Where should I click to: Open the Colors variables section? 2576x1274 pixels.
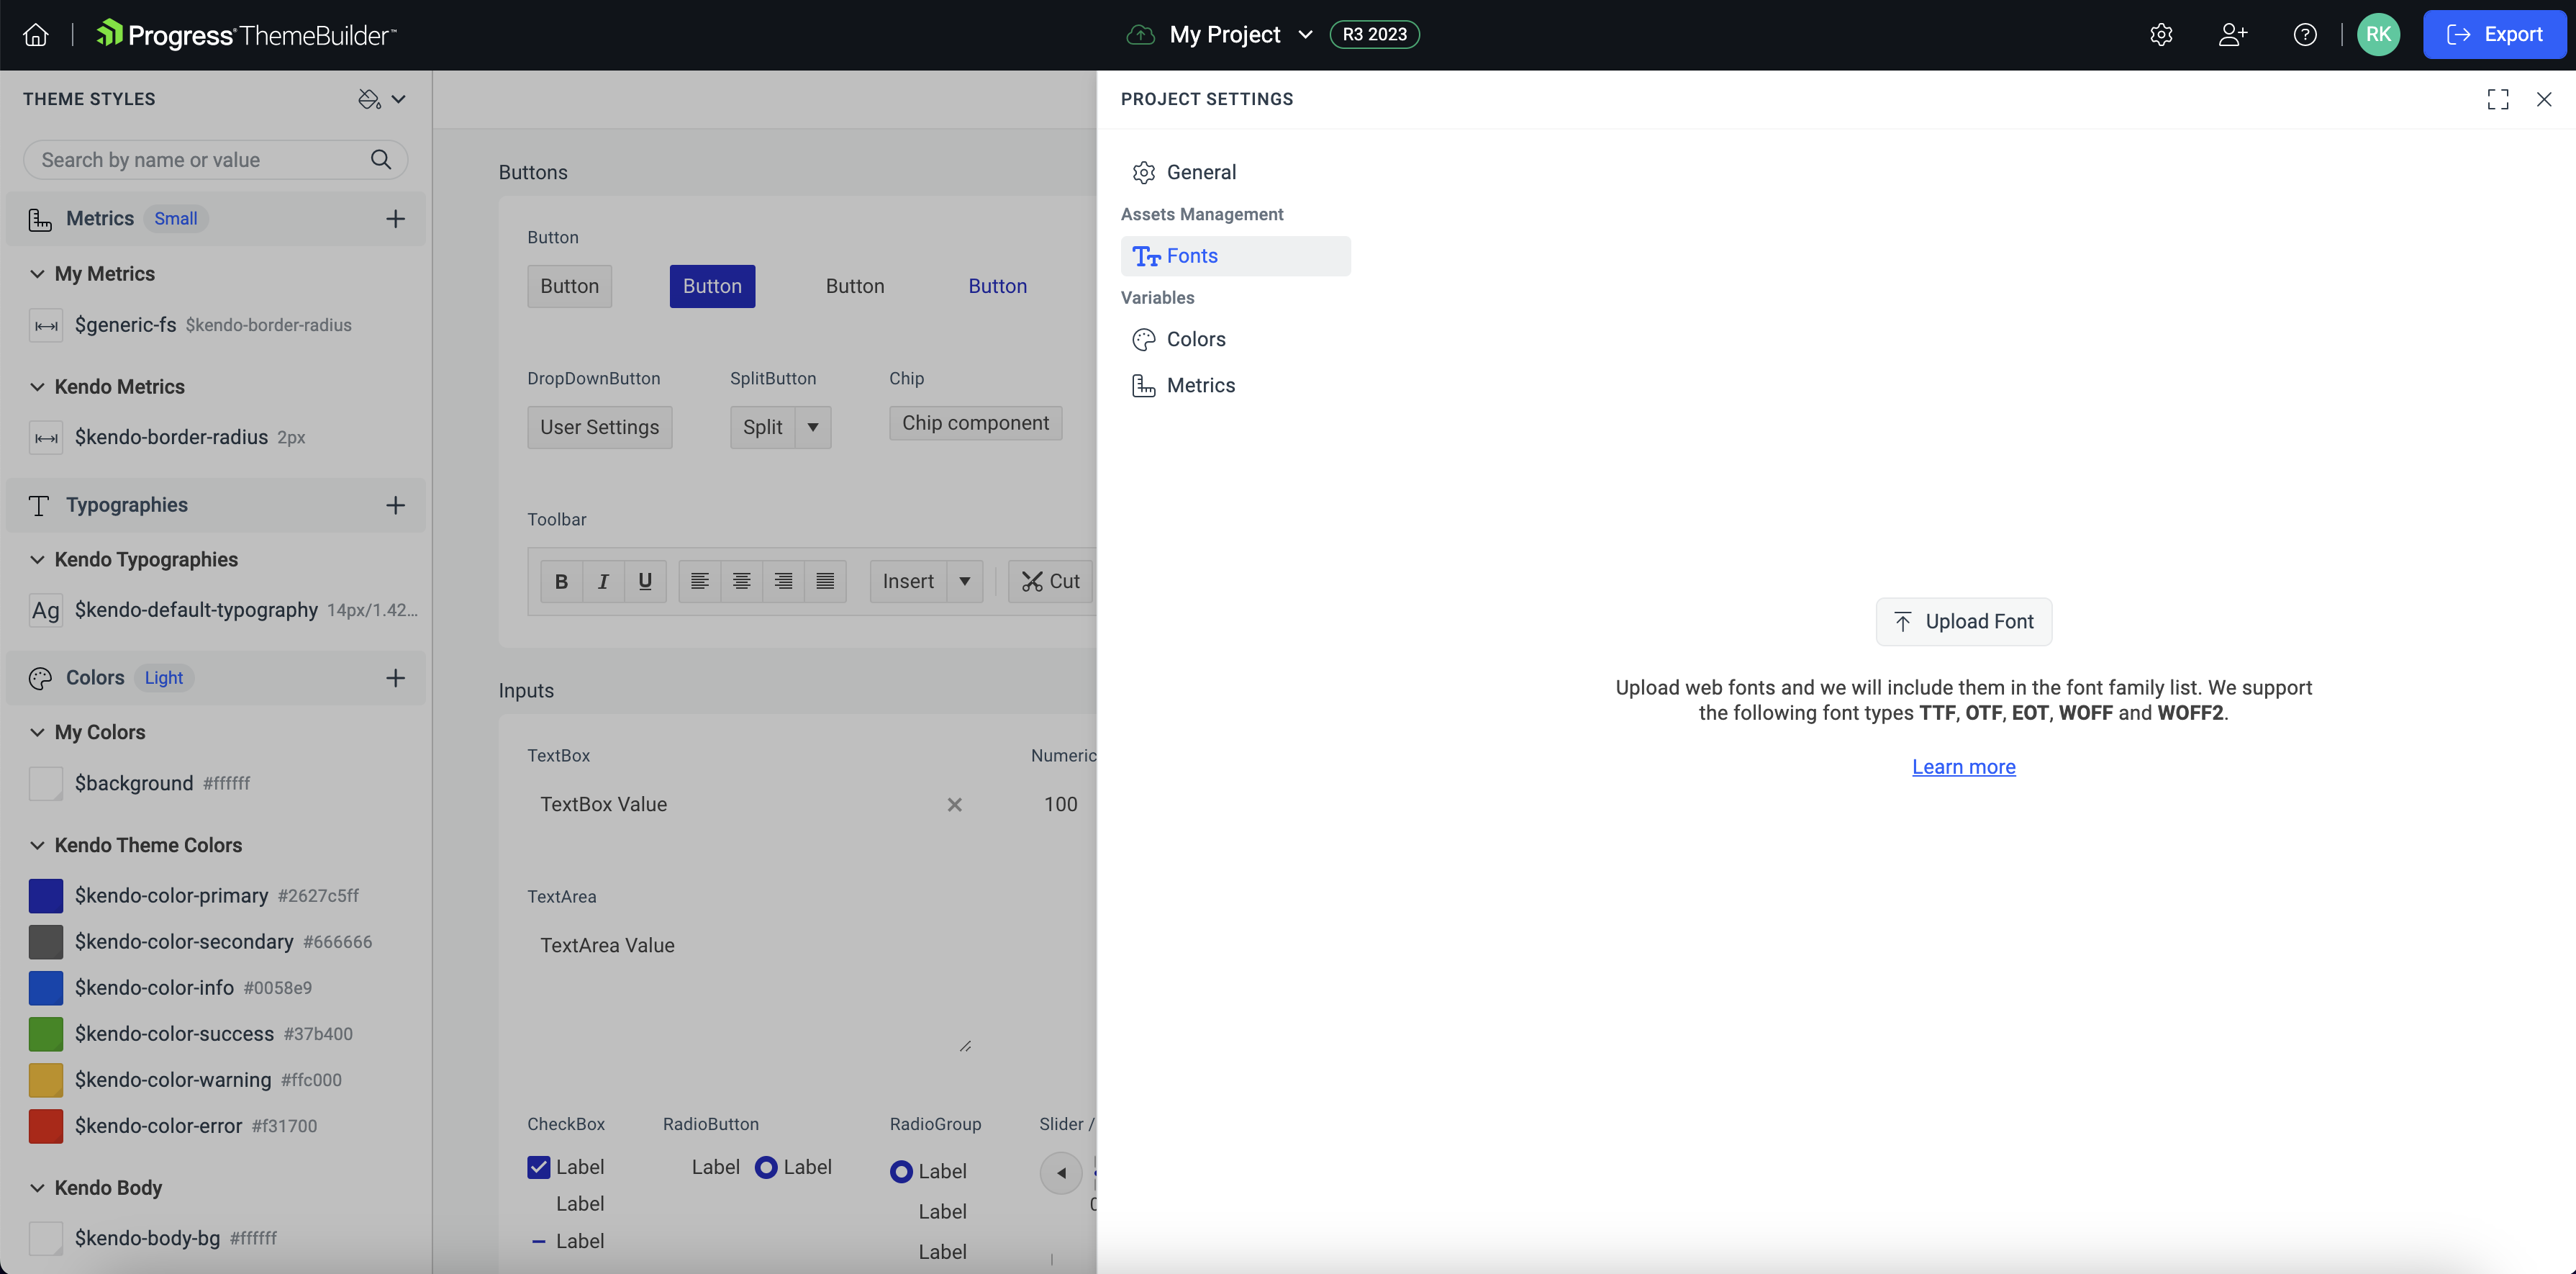(x=1196, y=338)
